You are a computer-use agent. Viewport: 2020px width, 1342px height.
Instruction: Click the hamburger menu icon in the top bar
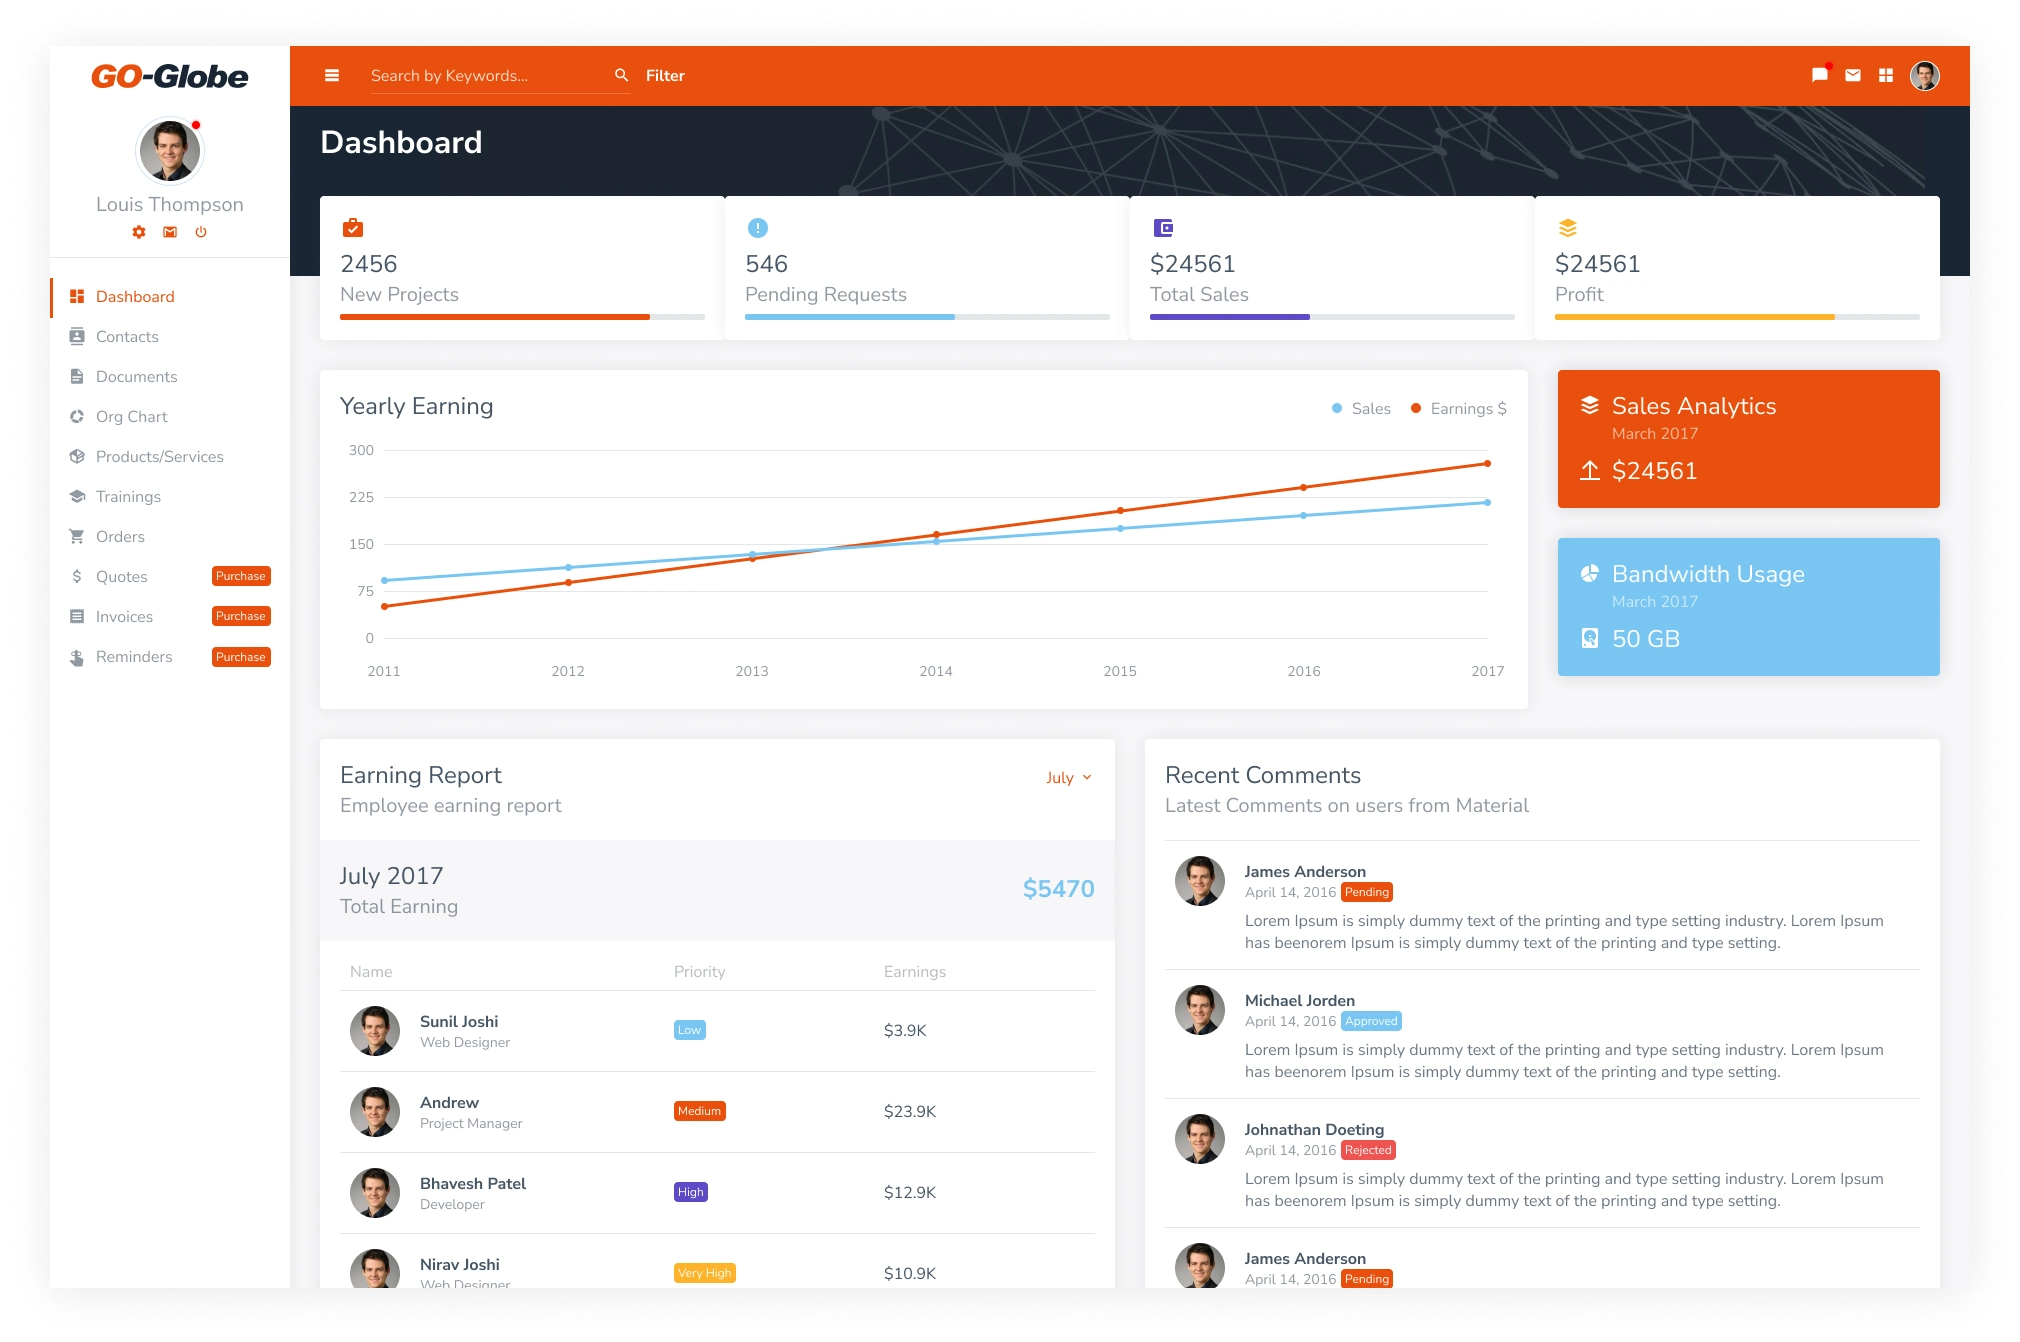click(332, 76)
